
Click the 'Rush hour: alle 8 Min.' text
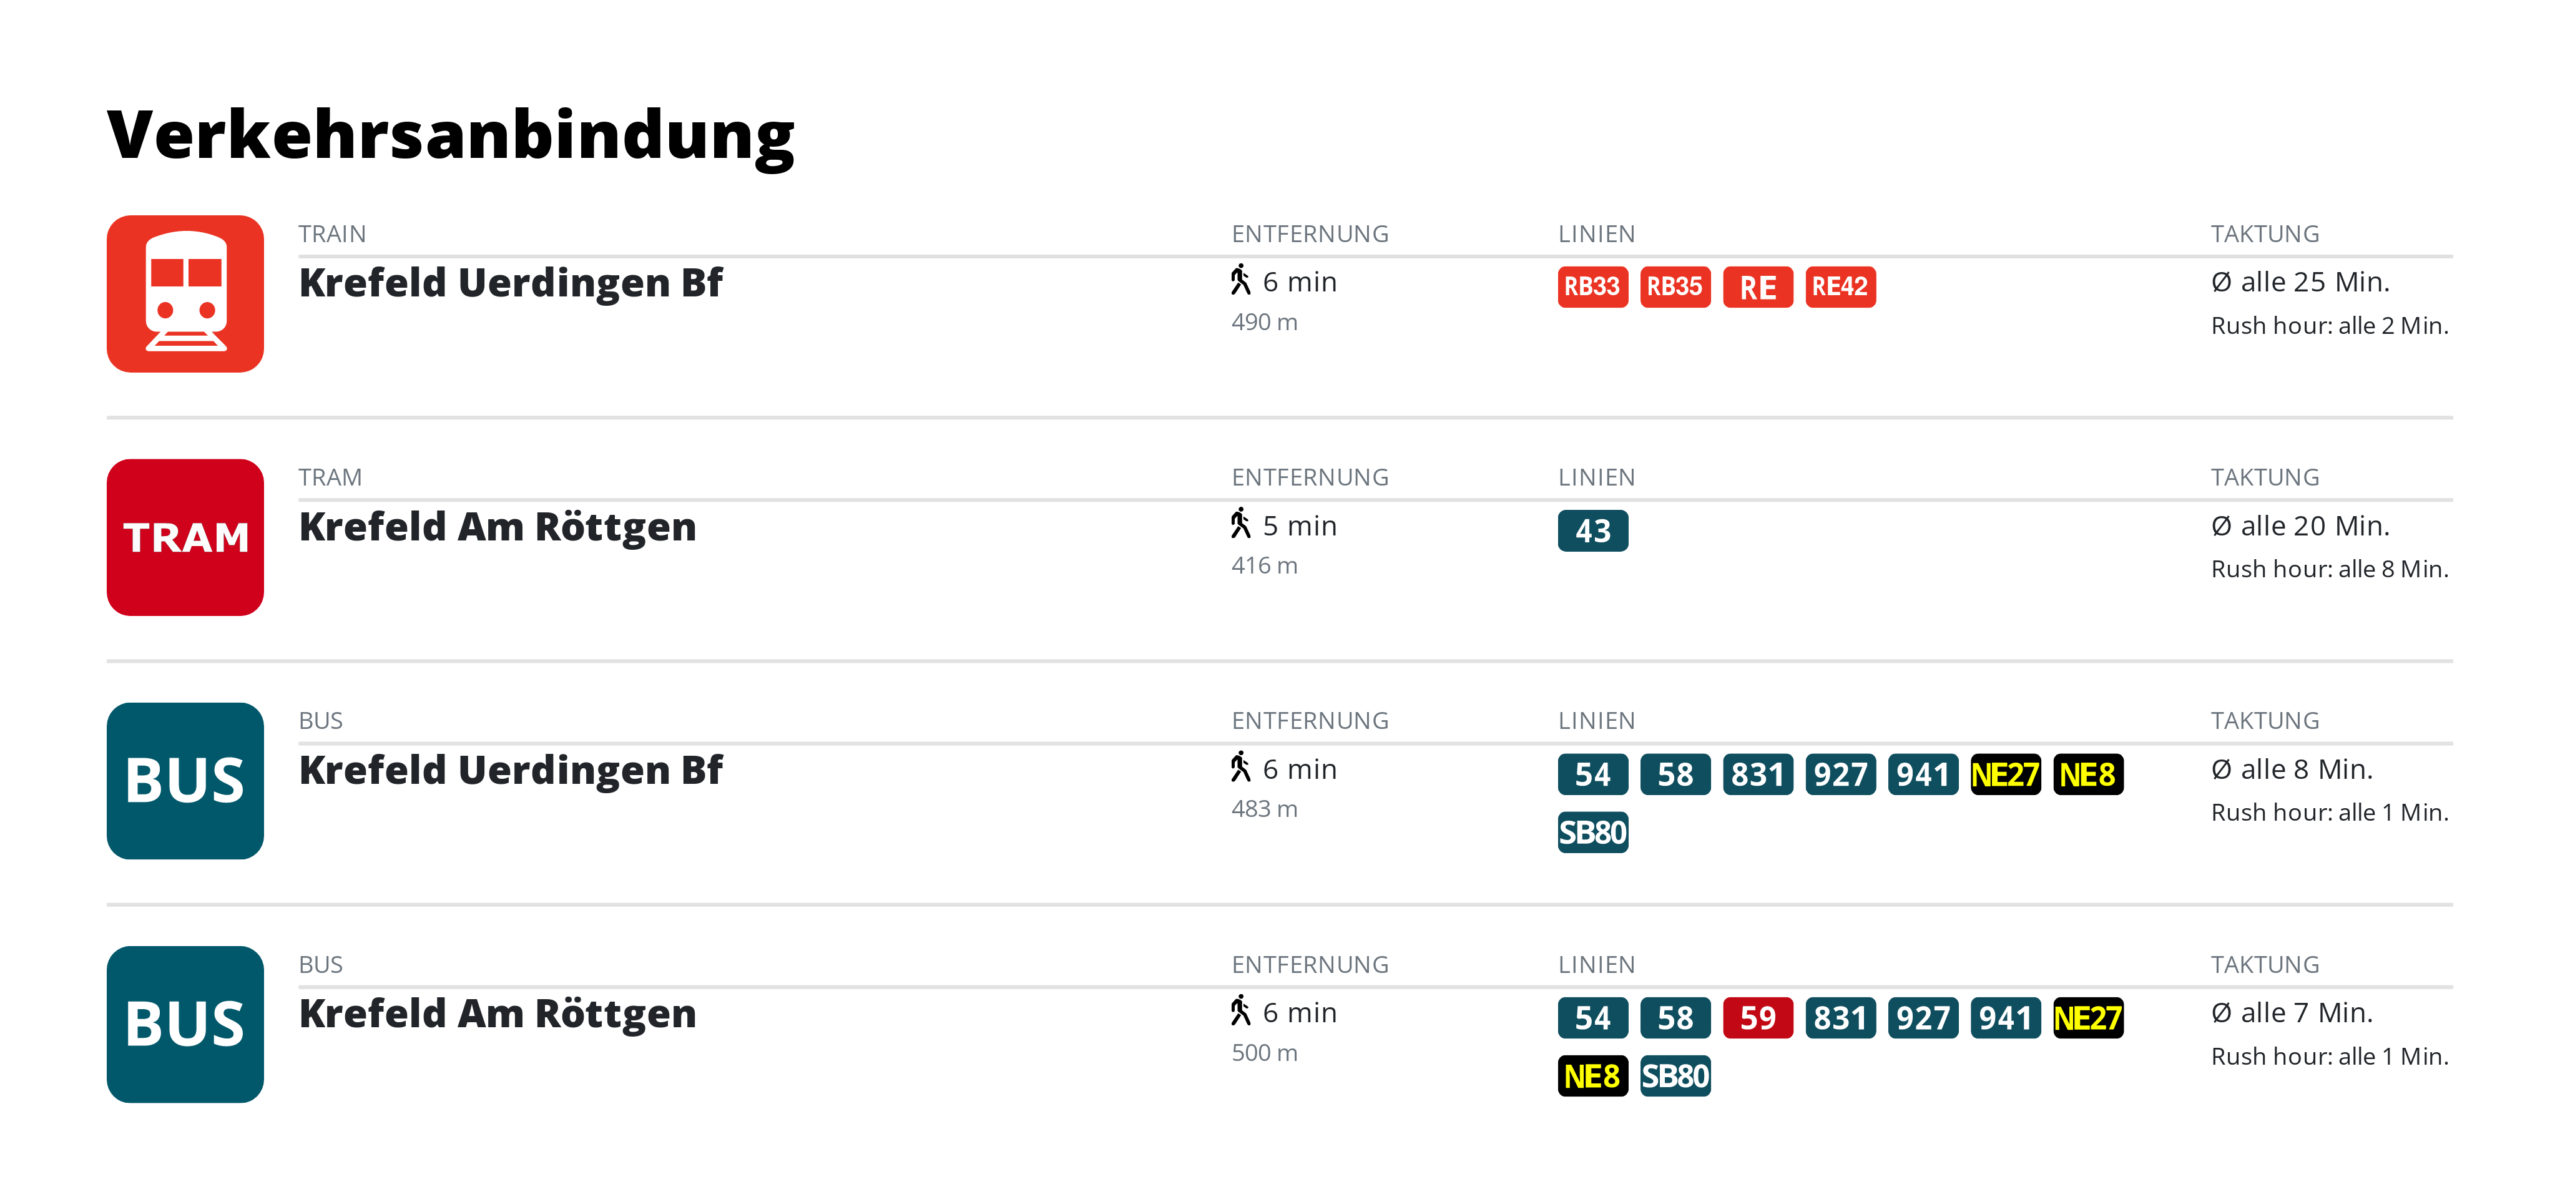2329,569
